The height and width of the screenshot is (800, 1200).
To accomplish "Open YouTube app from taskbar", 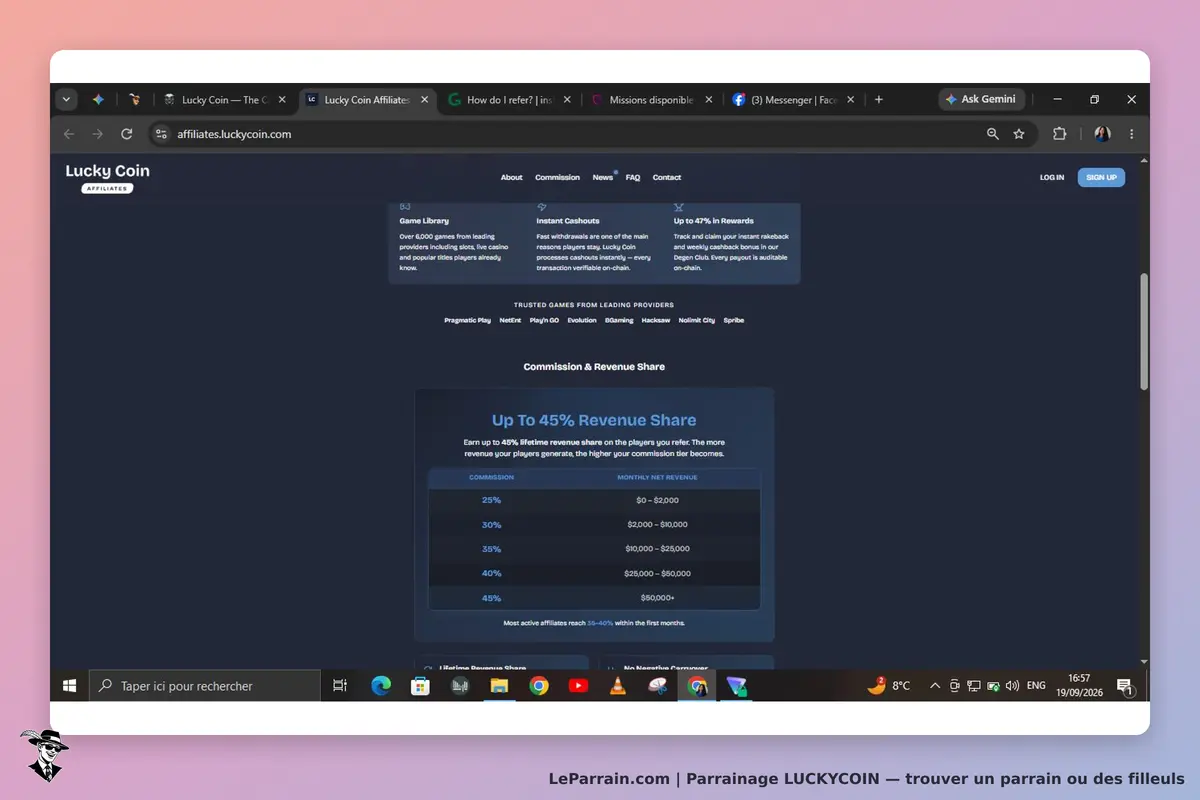I will point(578,686).
